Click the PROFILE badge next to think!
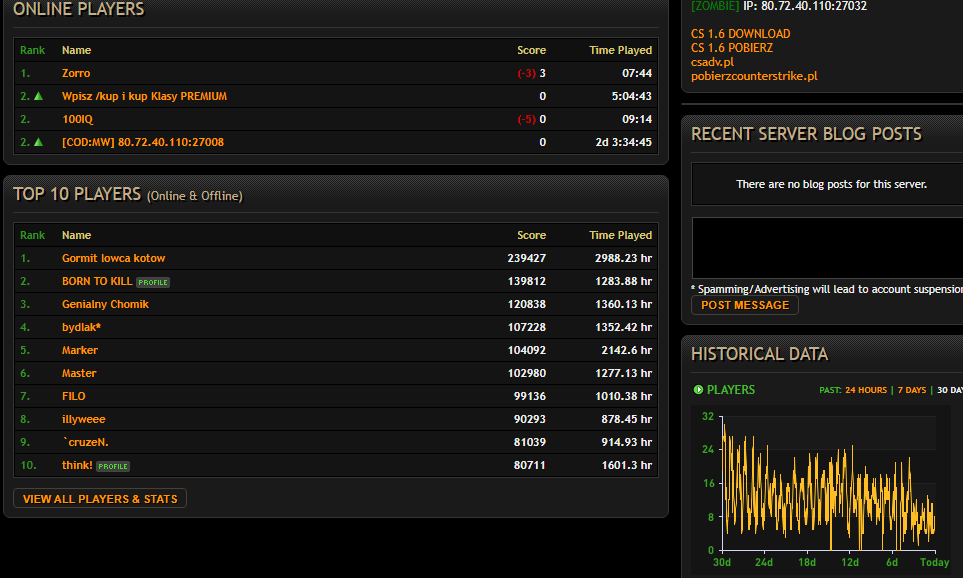The image size is (963, 578). point(113,466)
